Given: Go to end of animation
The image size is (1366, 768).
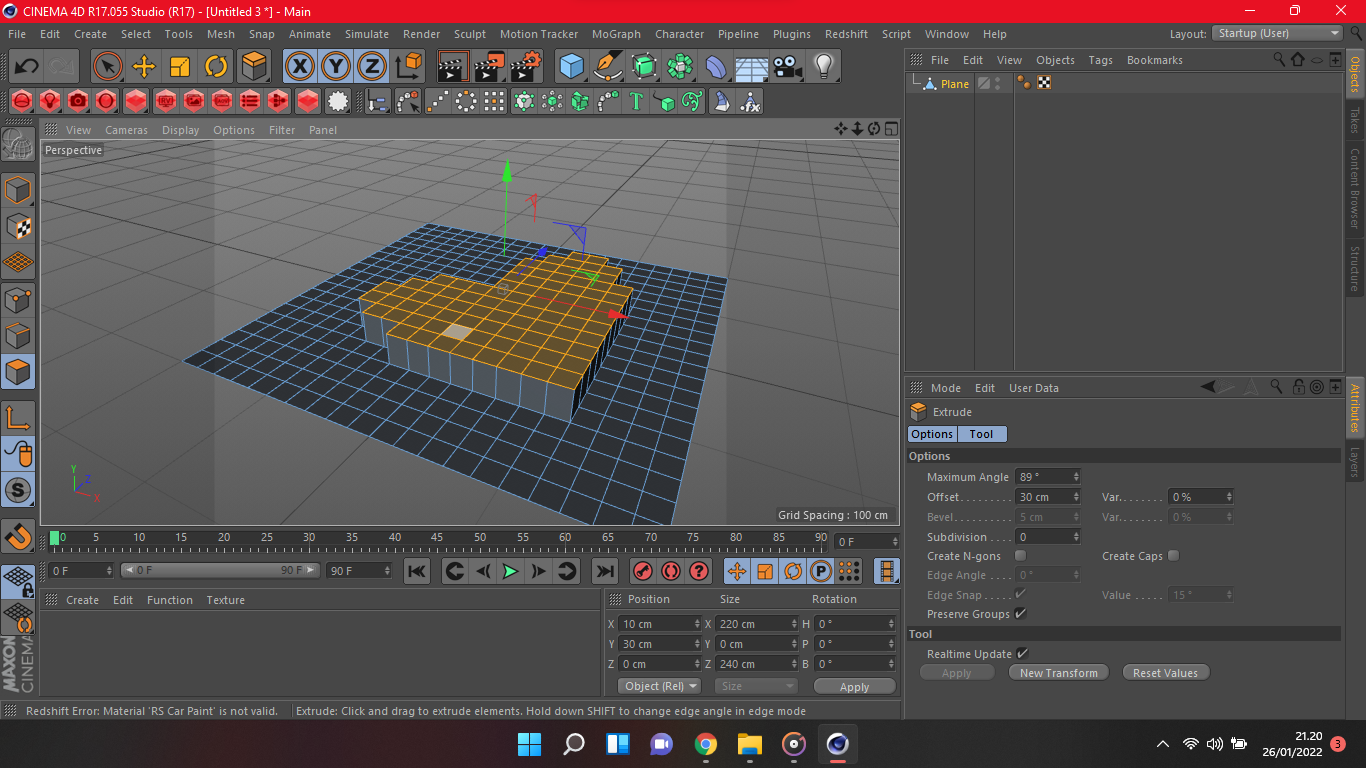Looking at the screenshot, I should point(604,571).
